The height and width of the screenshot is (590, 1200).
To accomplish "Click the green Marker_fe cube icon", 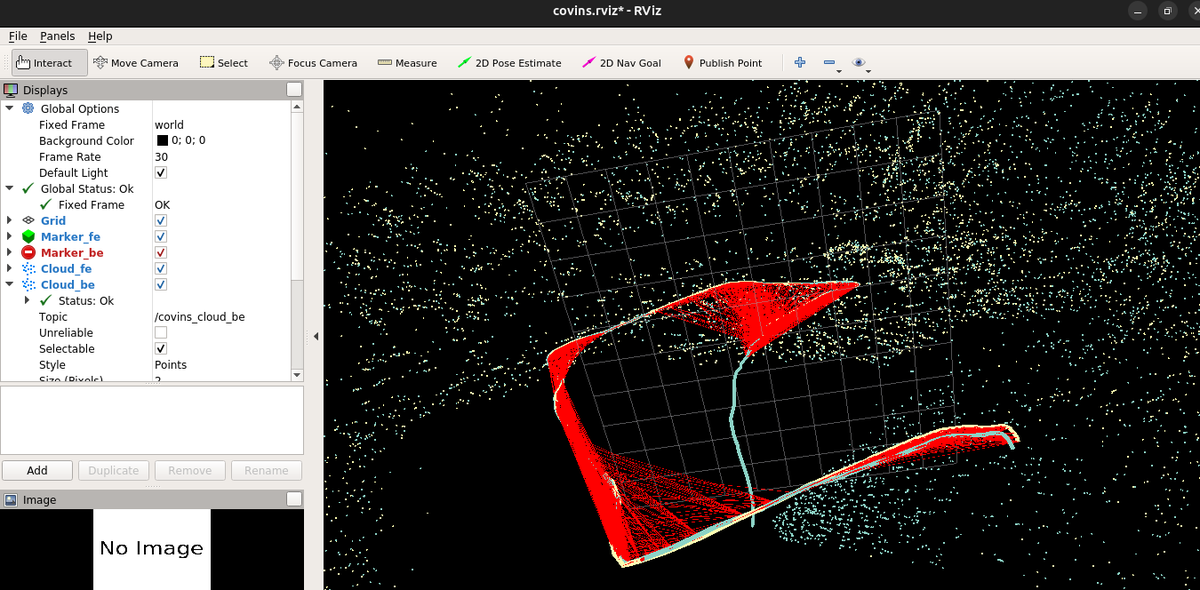I will click(x=28, y=236).
